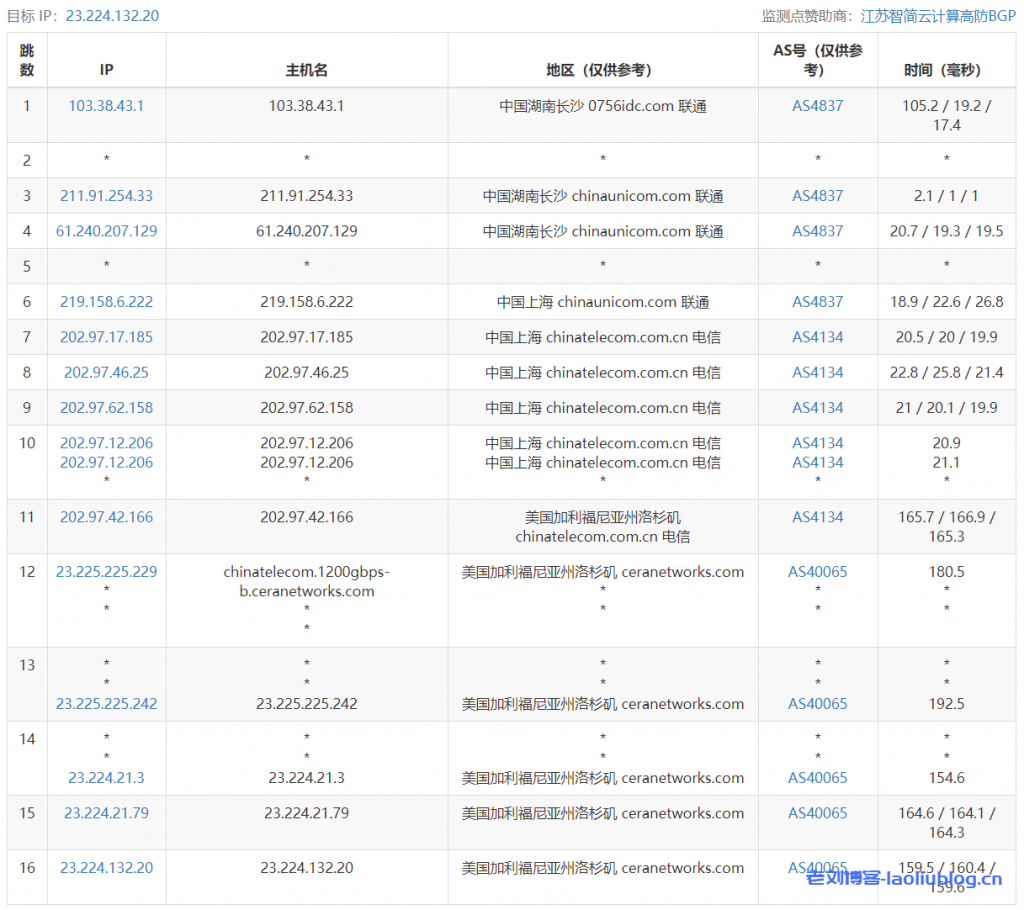Viewport: 1024px width, 910px height.
Task: Click the blue 202.97.46.25 IP link
Action: (x=106, y=372)
